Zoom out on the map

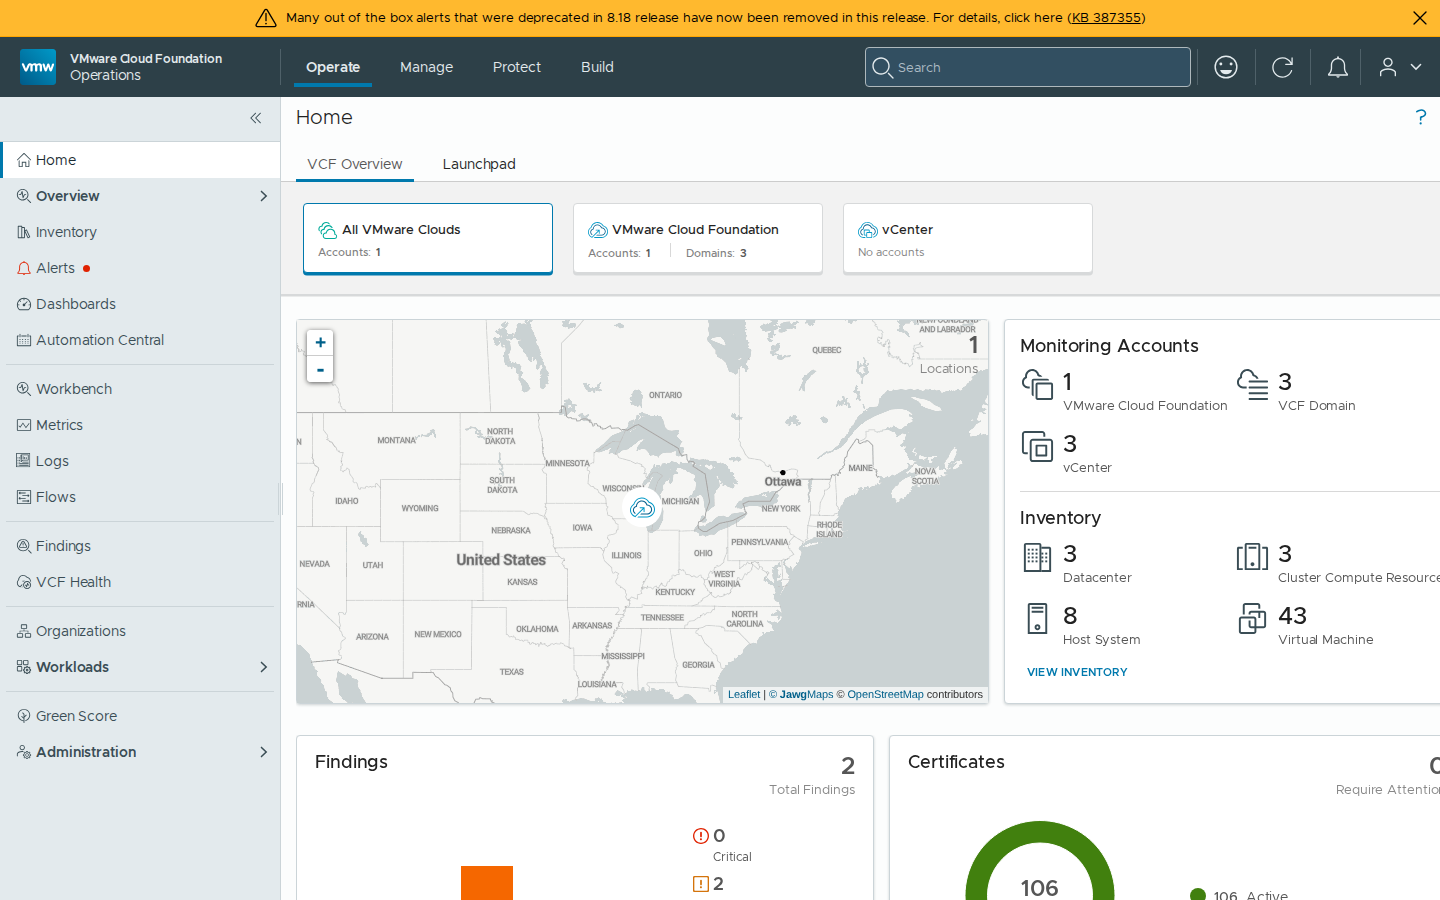[x=320, y=370]
